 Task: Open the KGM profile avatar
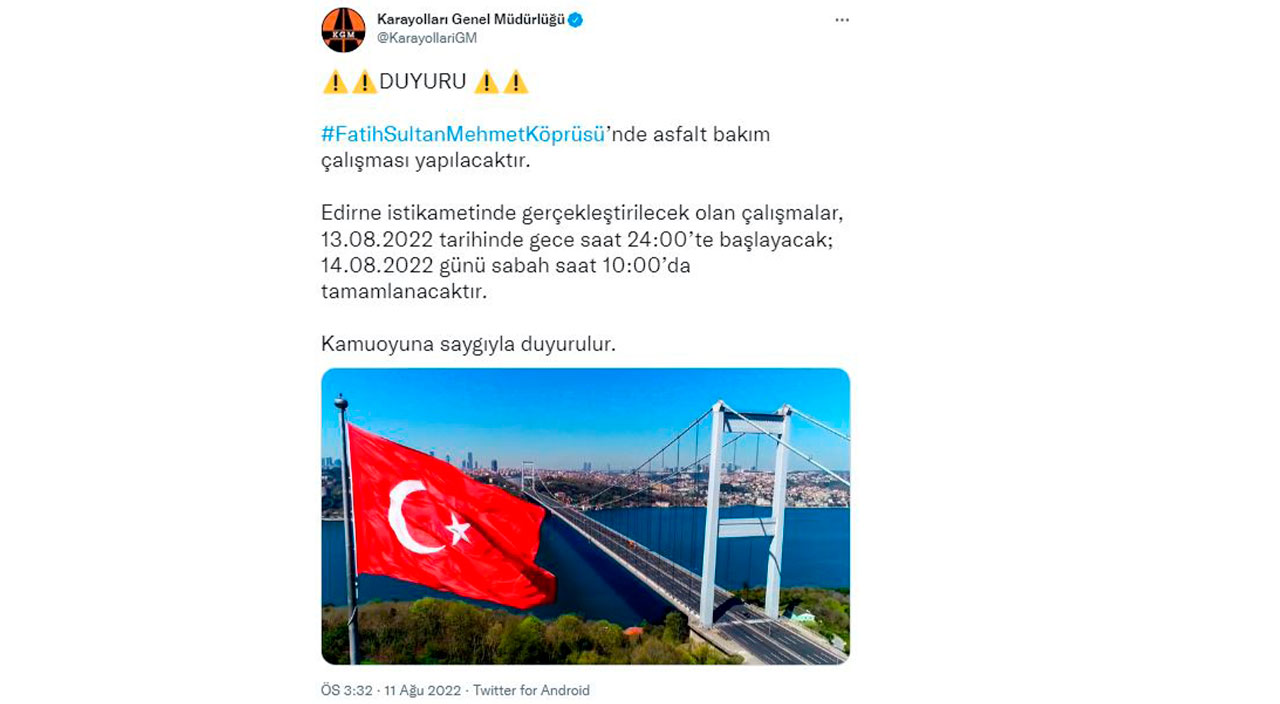343,29
